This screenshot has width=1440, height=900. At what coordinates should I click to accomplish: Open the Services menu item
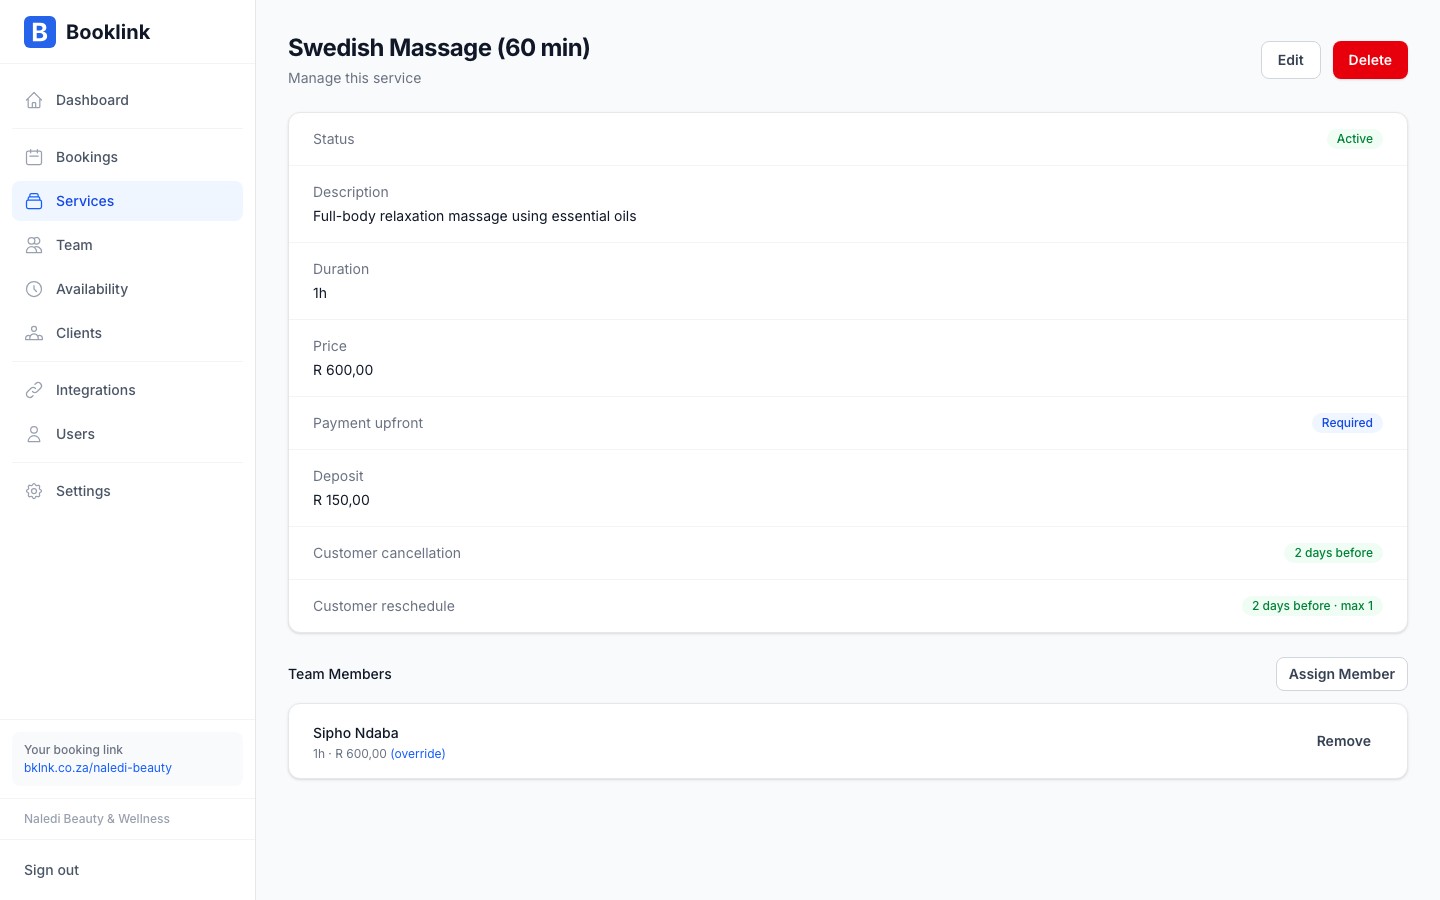tap(85, 201)
